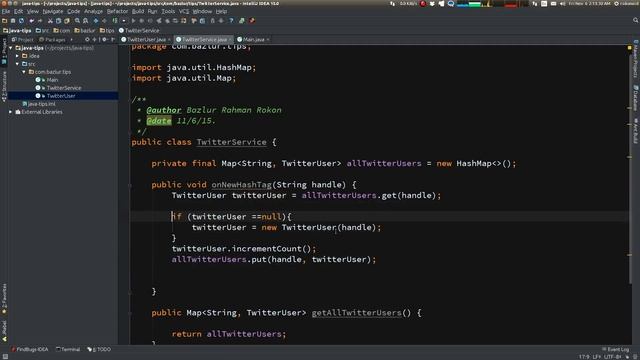Click the red icon at toolbar end
This screenshot has width=640, height=360.
pyautogui.click(x=252, y=21)
